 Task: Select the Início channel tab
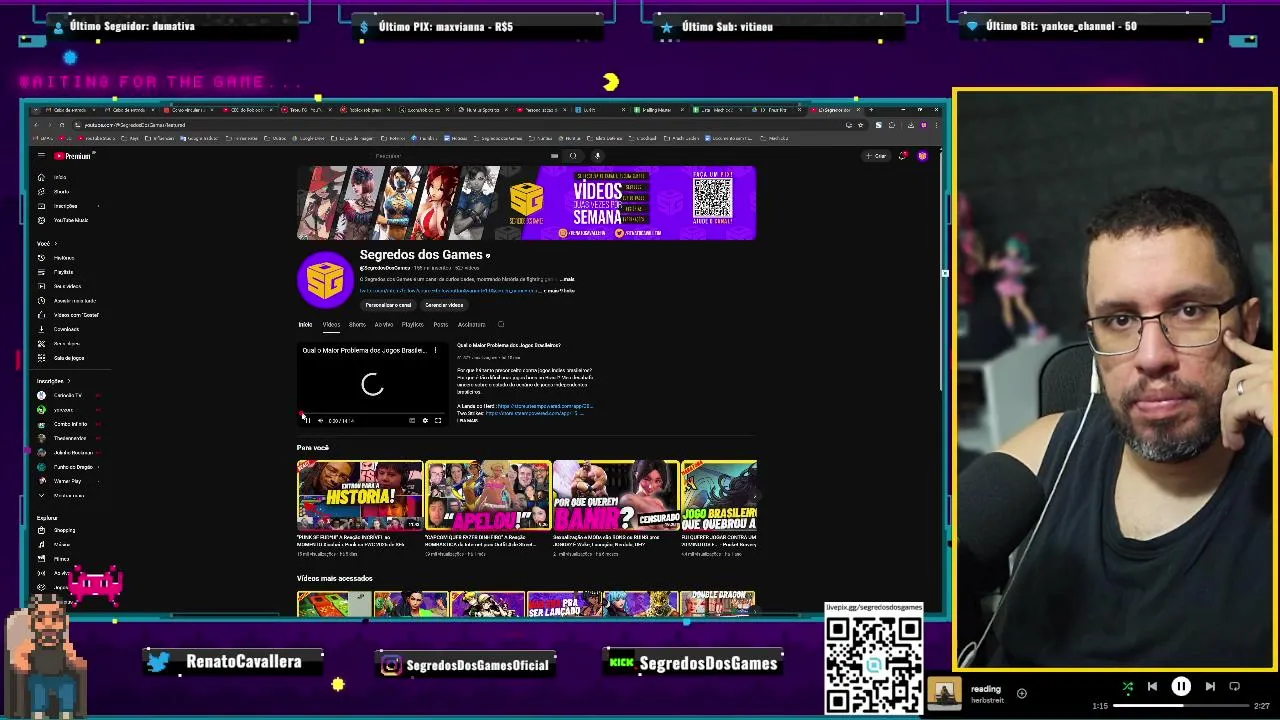pos(305,324)
